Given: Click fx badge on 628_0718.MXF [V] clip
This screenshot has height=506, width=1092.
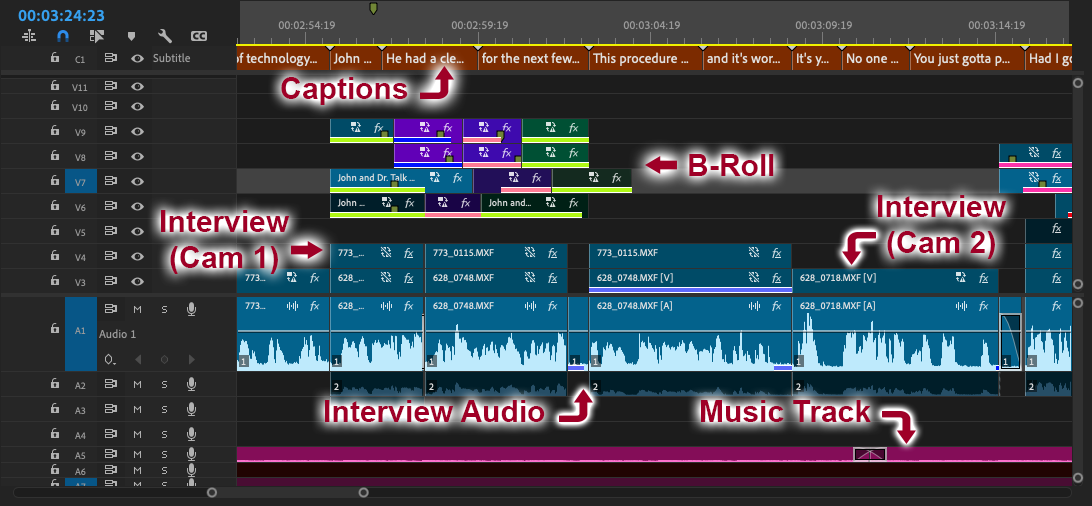Looking at the screenshot, I should pos(983,278).
